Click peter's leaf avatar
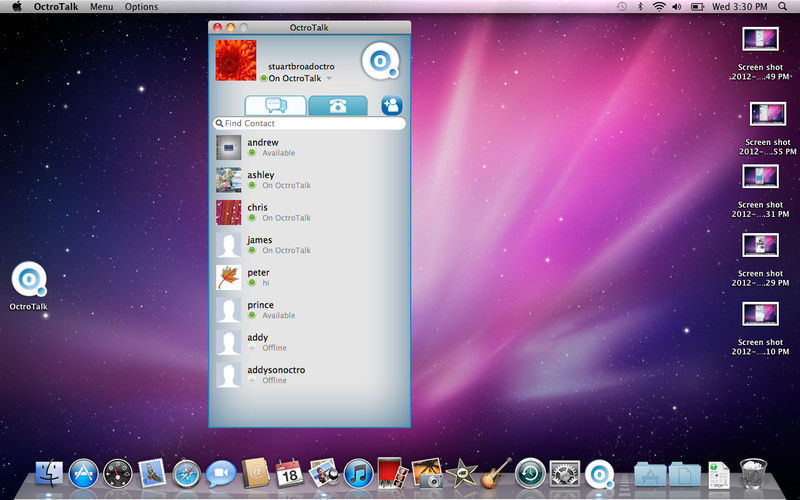The width and height of the screenshot is (800, 500). (x=228, y=277)
